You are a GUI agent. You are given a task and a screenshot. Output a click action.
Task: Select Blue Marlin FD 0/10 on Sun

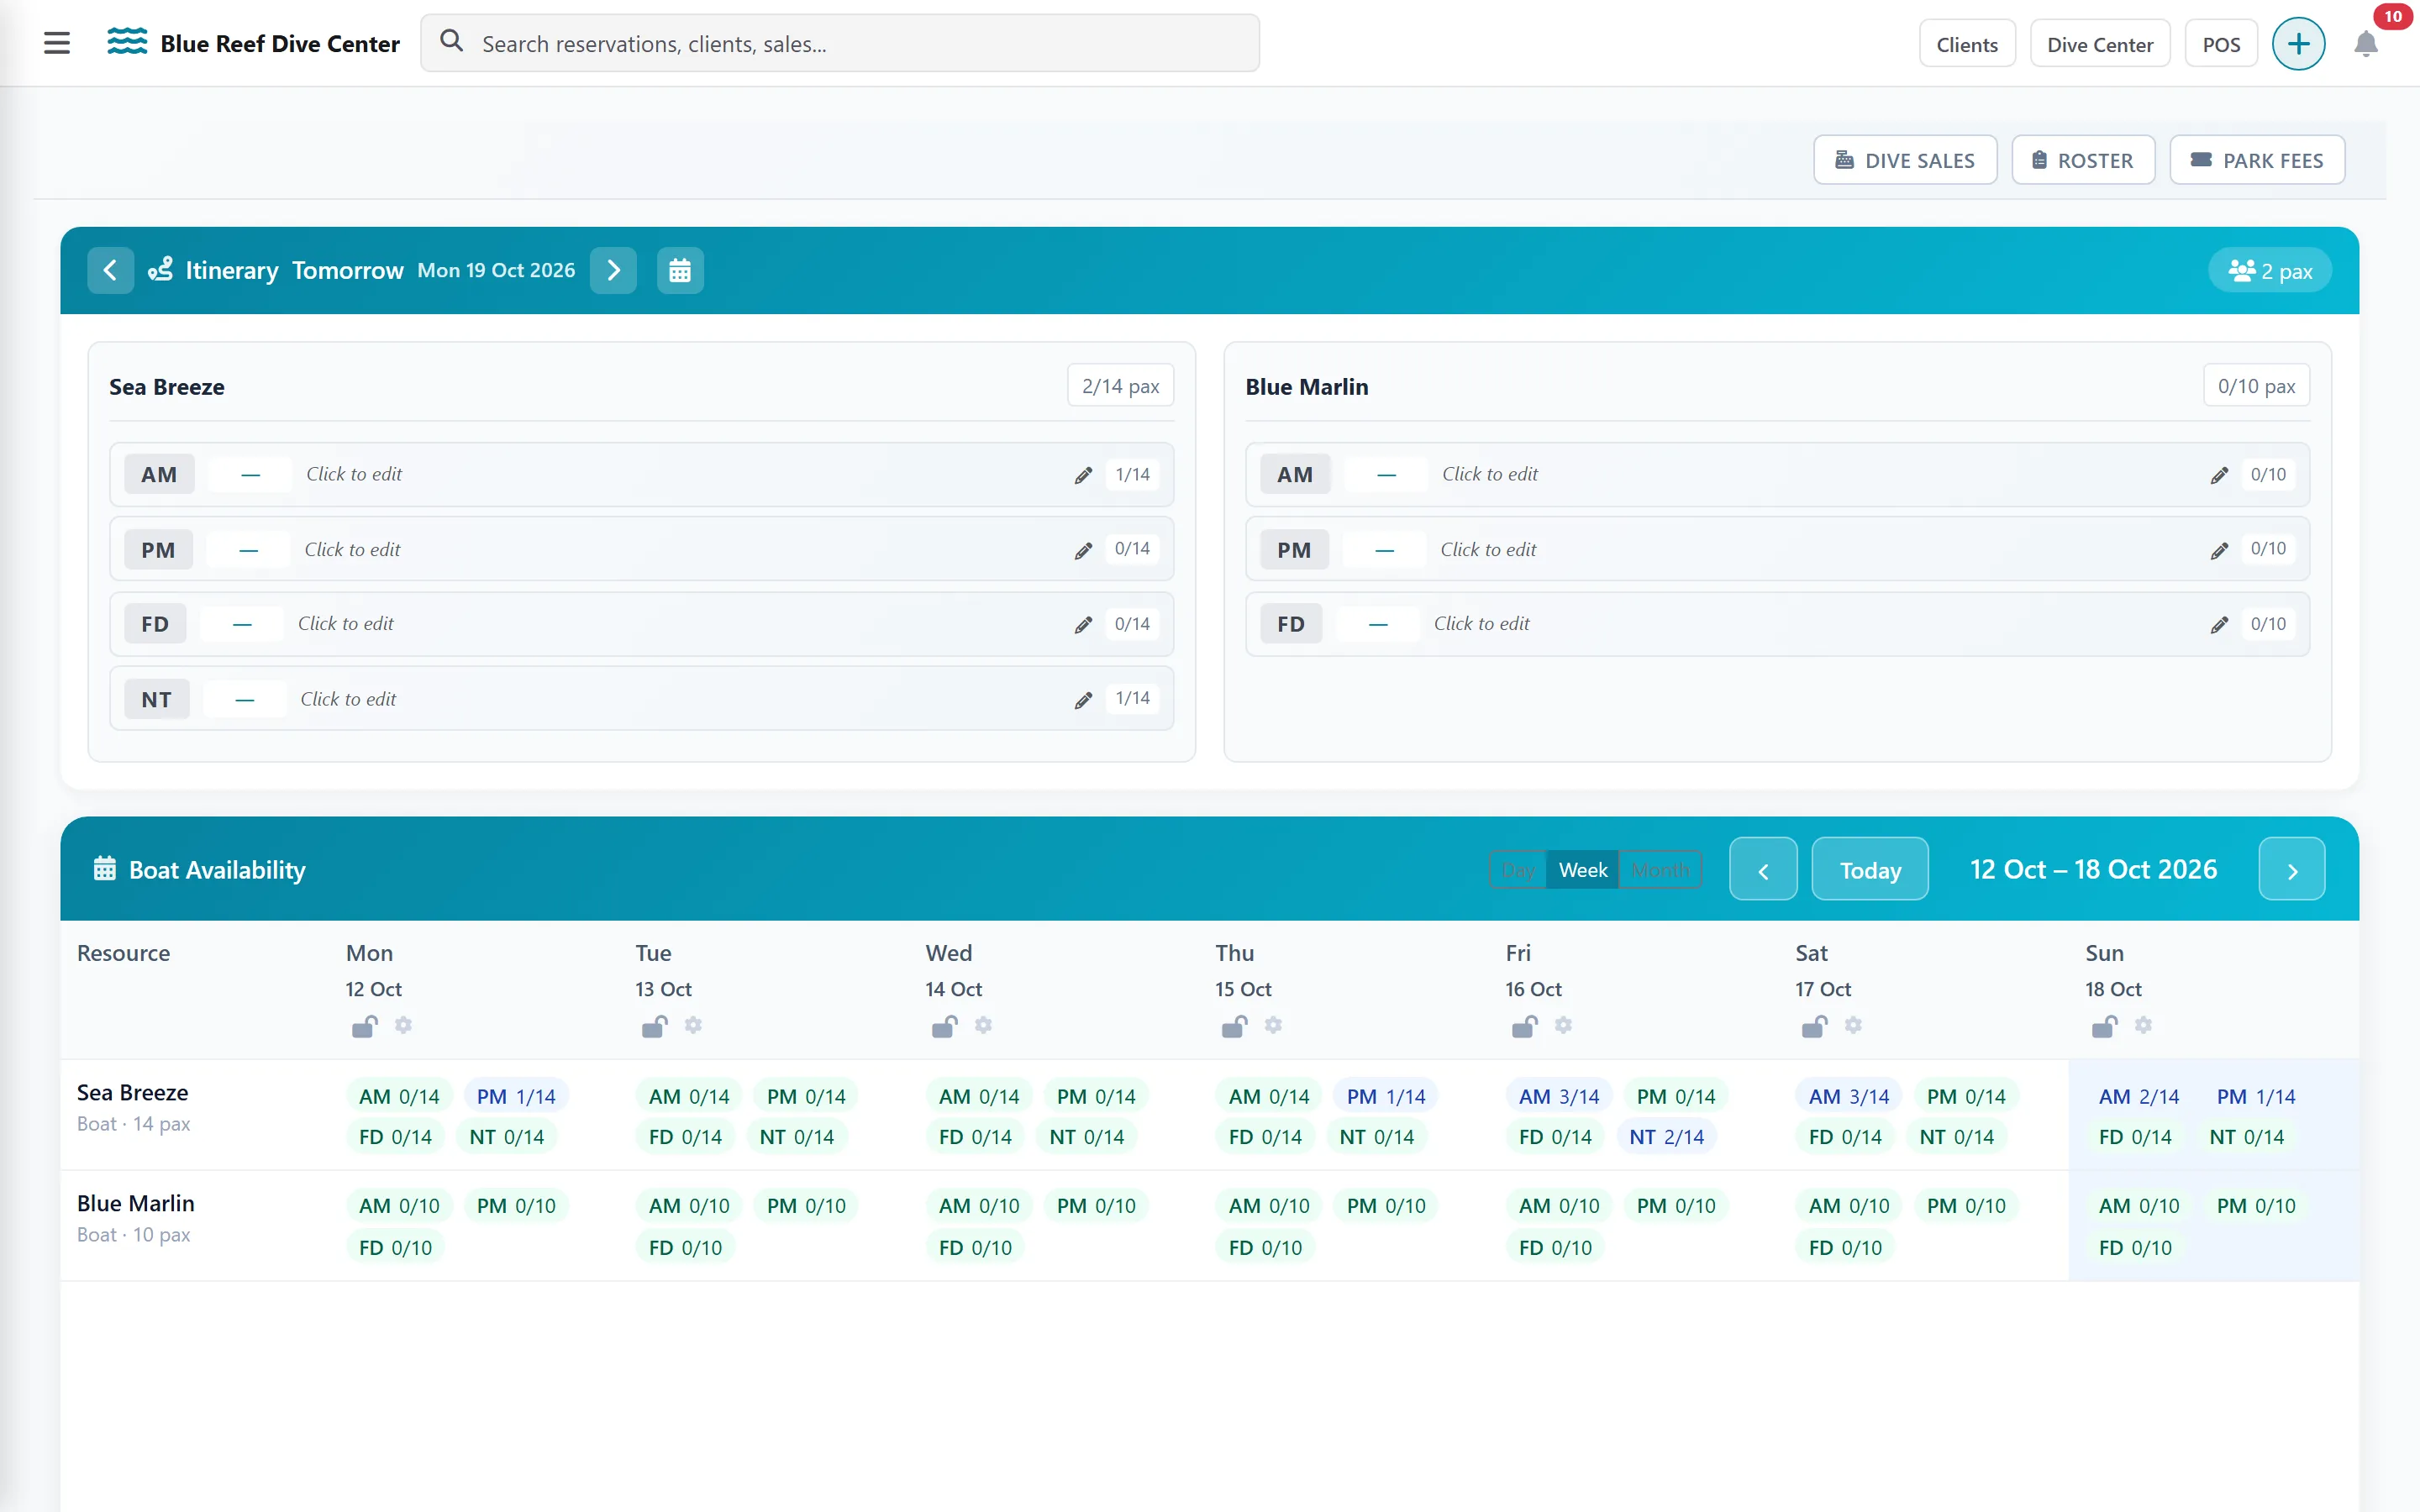tap(2135, 1248)
